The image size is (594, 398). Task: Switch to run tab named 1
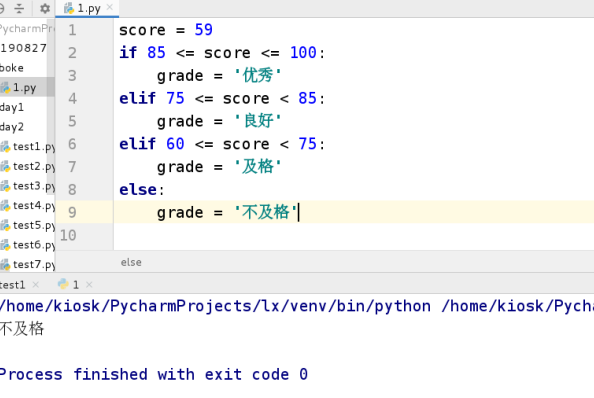76,285
